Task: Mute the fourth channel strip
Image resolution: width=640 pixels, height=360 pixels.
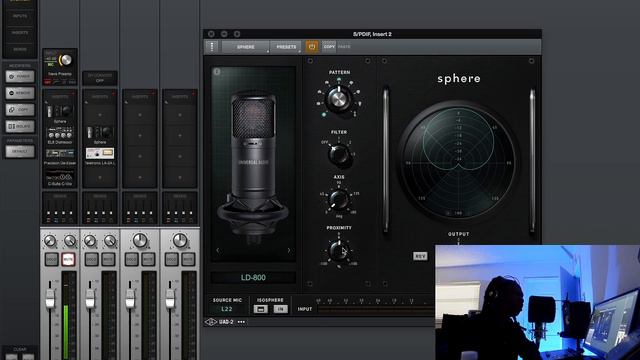Action: click(188, 260)
